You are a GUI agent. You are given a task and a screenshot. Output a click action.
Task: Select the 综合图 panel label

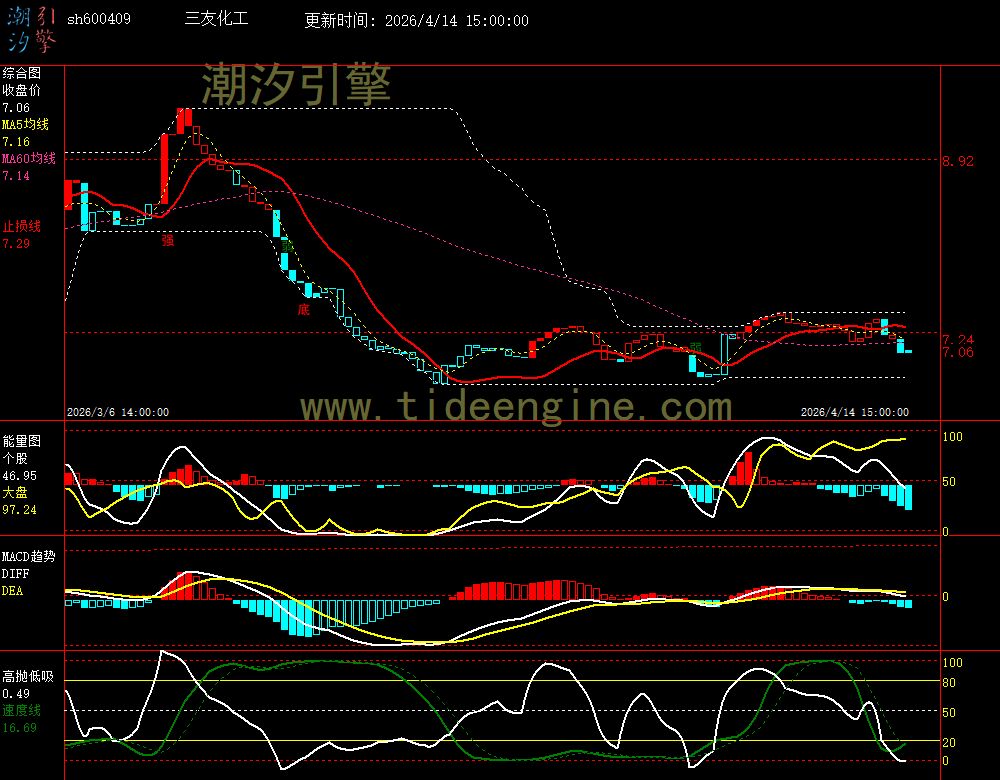click(22, 73)
